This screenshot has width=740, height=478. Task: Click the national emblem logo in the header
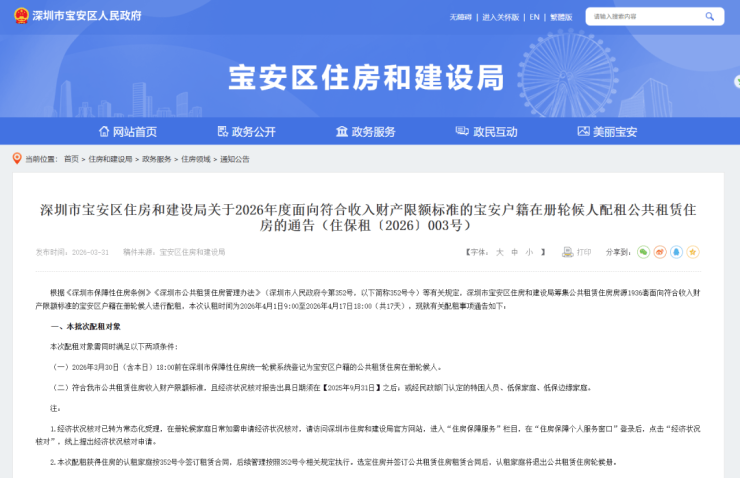click(21, 16)
